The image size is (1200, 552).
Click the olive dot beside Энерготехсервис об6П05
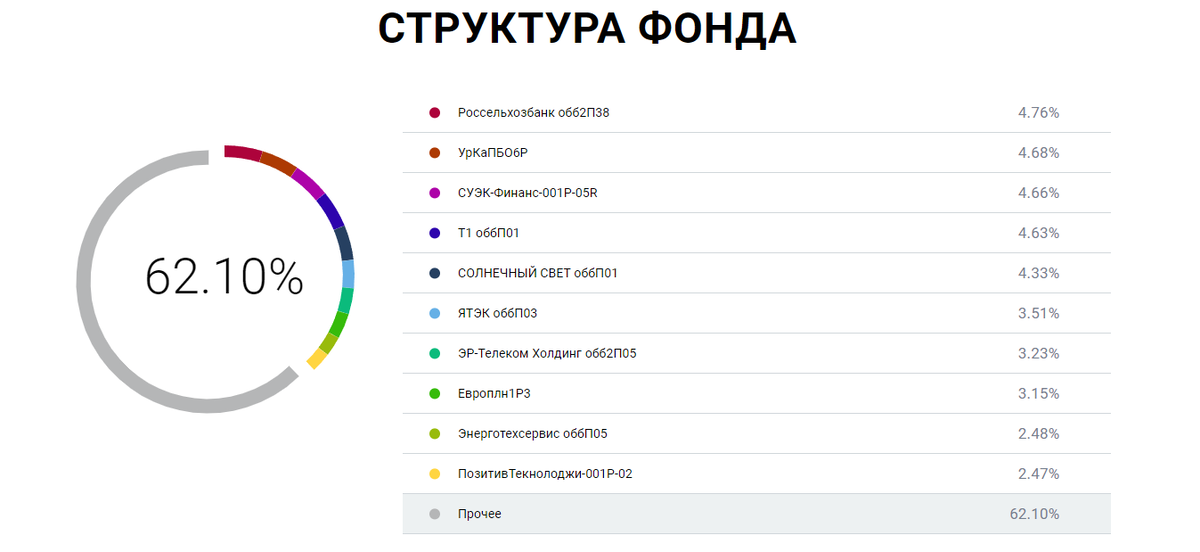(434, 433)
